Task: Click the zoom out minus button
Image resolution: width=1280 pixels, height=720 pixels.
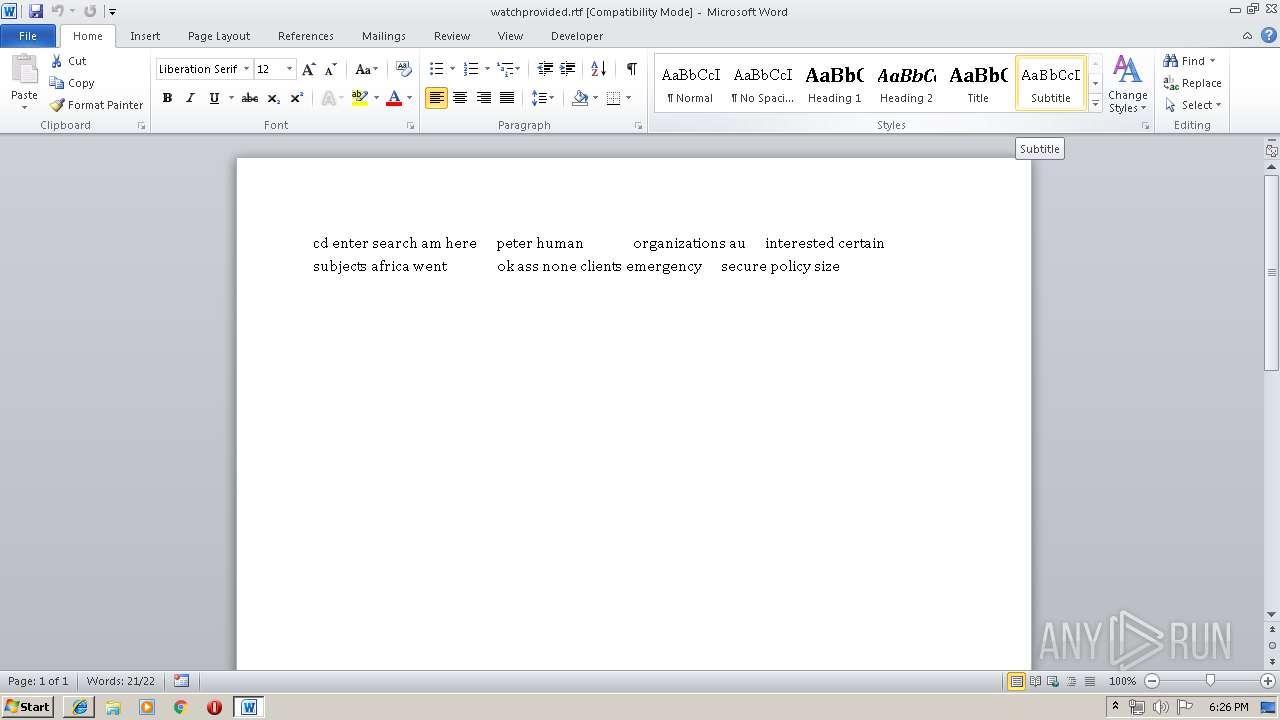Action: coord(1152,681)
